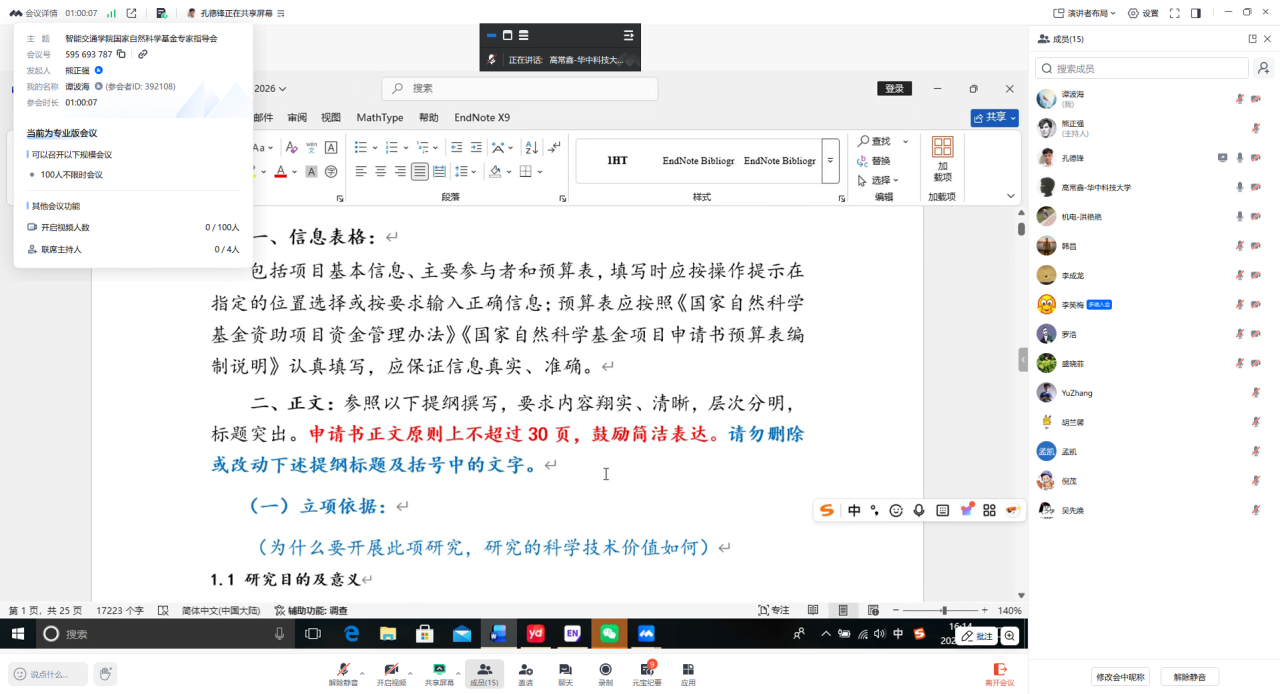1280x694 pixels.
Task: Adjust the Word zoom slider
Action: [944, 610]
